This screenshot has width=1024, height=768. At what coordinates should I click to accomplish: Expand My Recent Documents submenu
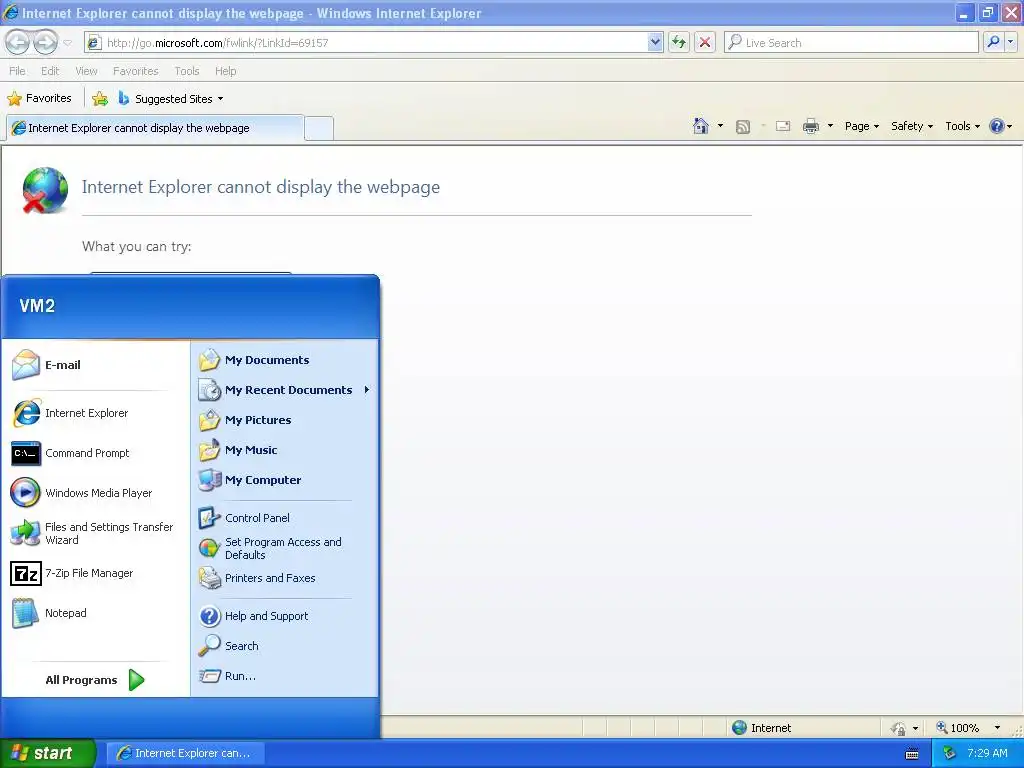[x=285, y=390]
